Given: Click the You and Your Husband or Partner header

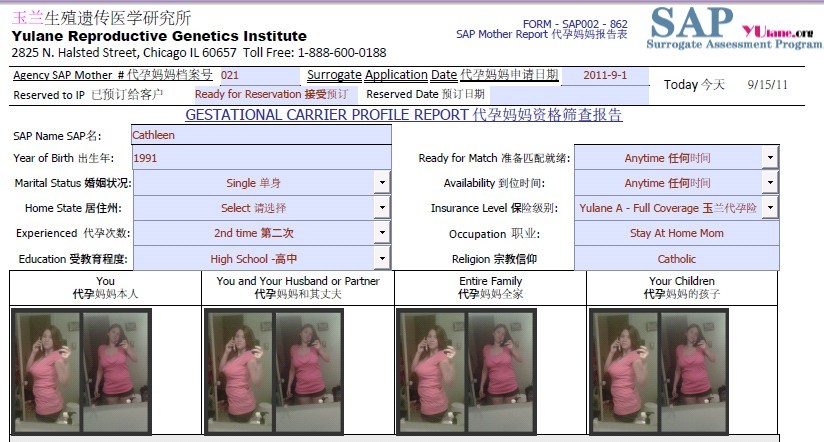Looking at the screenshot, I should tap(297, 287).
